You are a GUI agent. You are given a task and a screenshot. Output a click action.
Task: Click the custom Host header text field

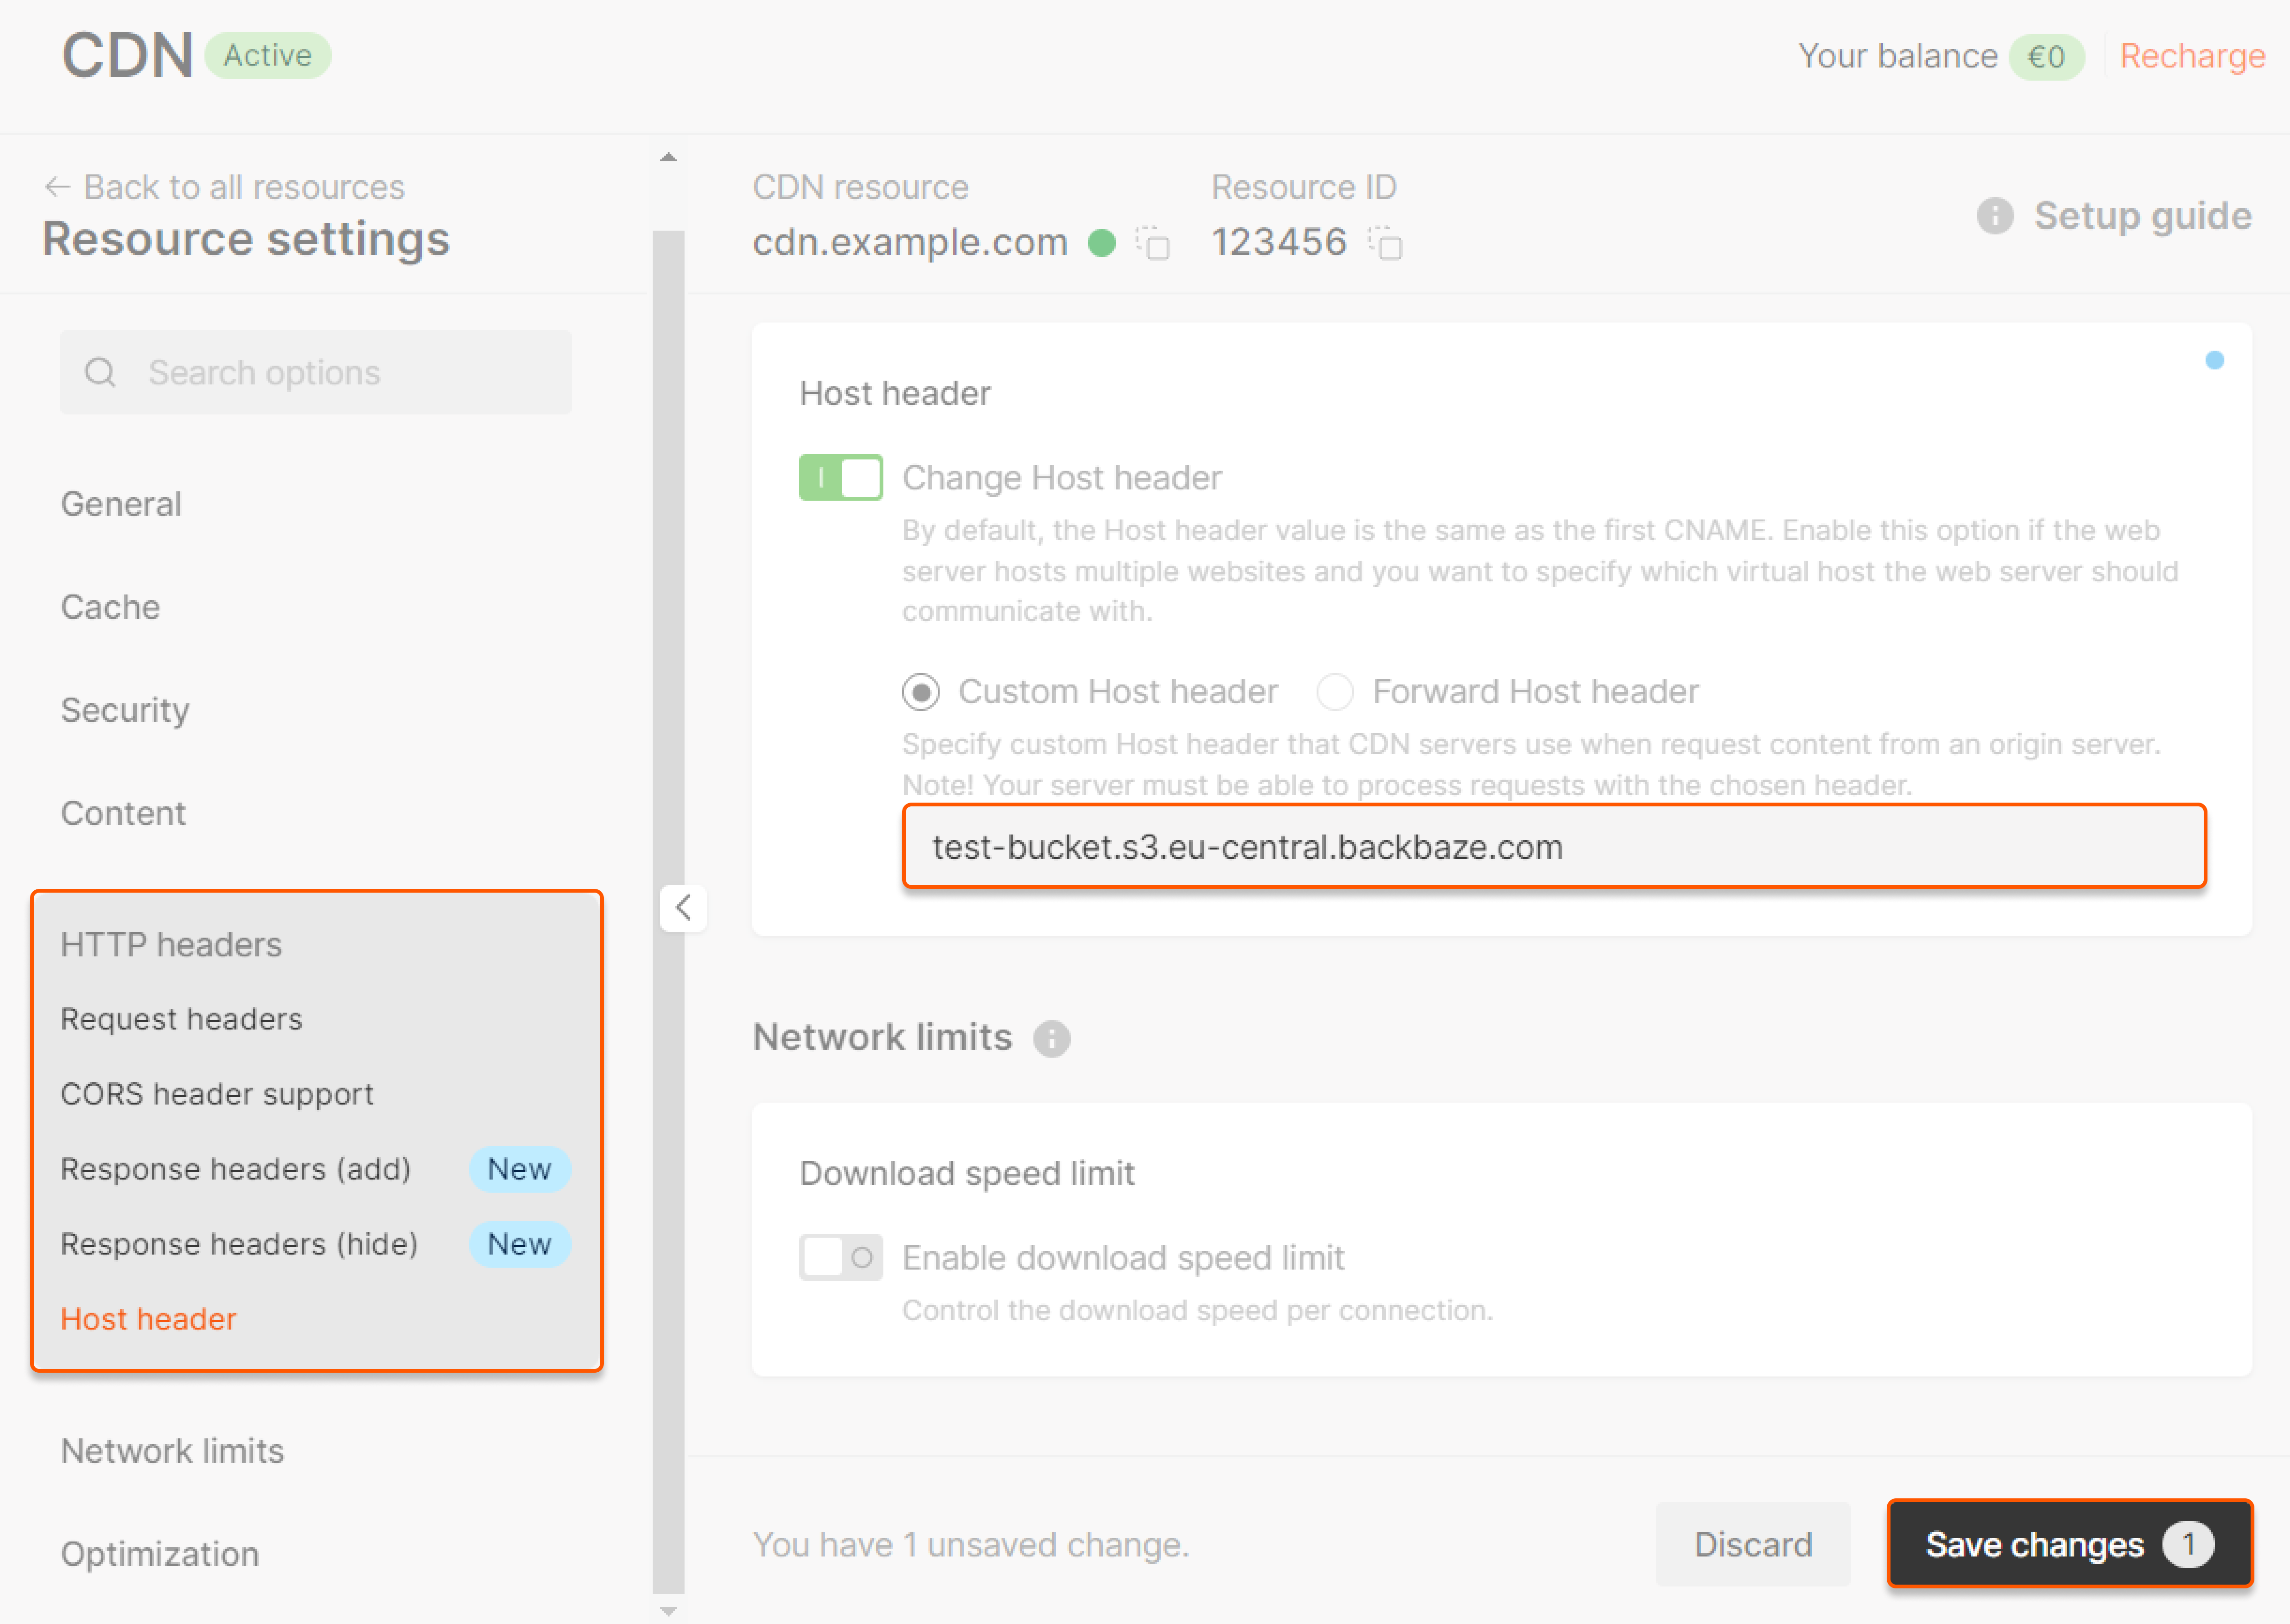click(x=1553, y=847)
